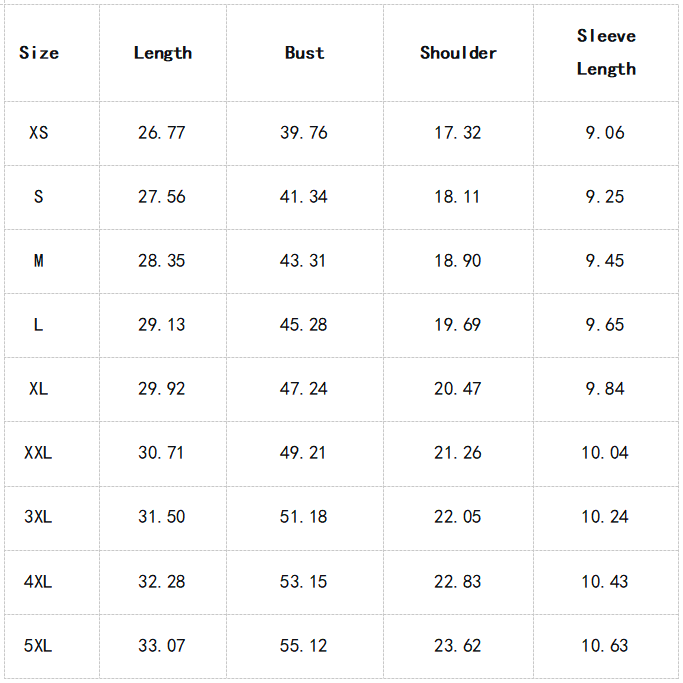Click the Size column header
This screenshot has width=683, height=683.
pos(39,53)
